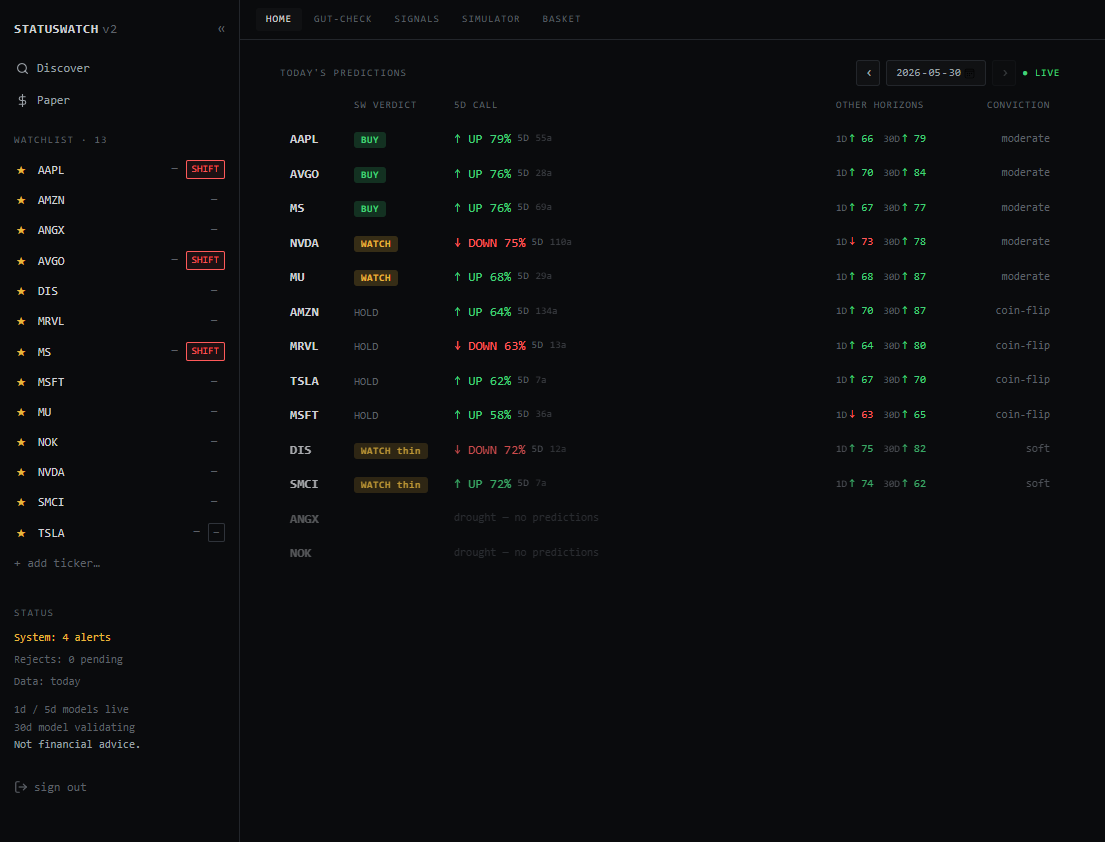Click the dash icon on the AMZN watchlist row
This screenshot has height=842, width=1105.
[x=214, y=199]
